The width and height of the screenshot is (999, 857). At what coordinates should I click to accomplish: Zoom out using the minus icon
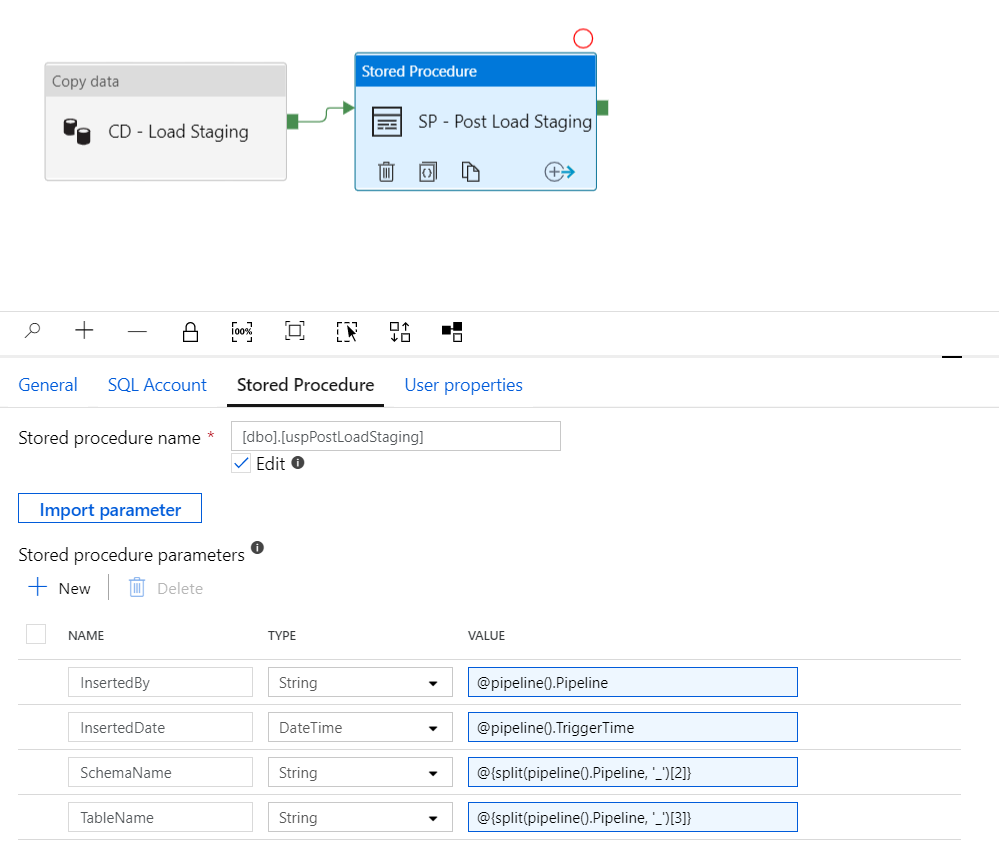(x=137, y=331)
